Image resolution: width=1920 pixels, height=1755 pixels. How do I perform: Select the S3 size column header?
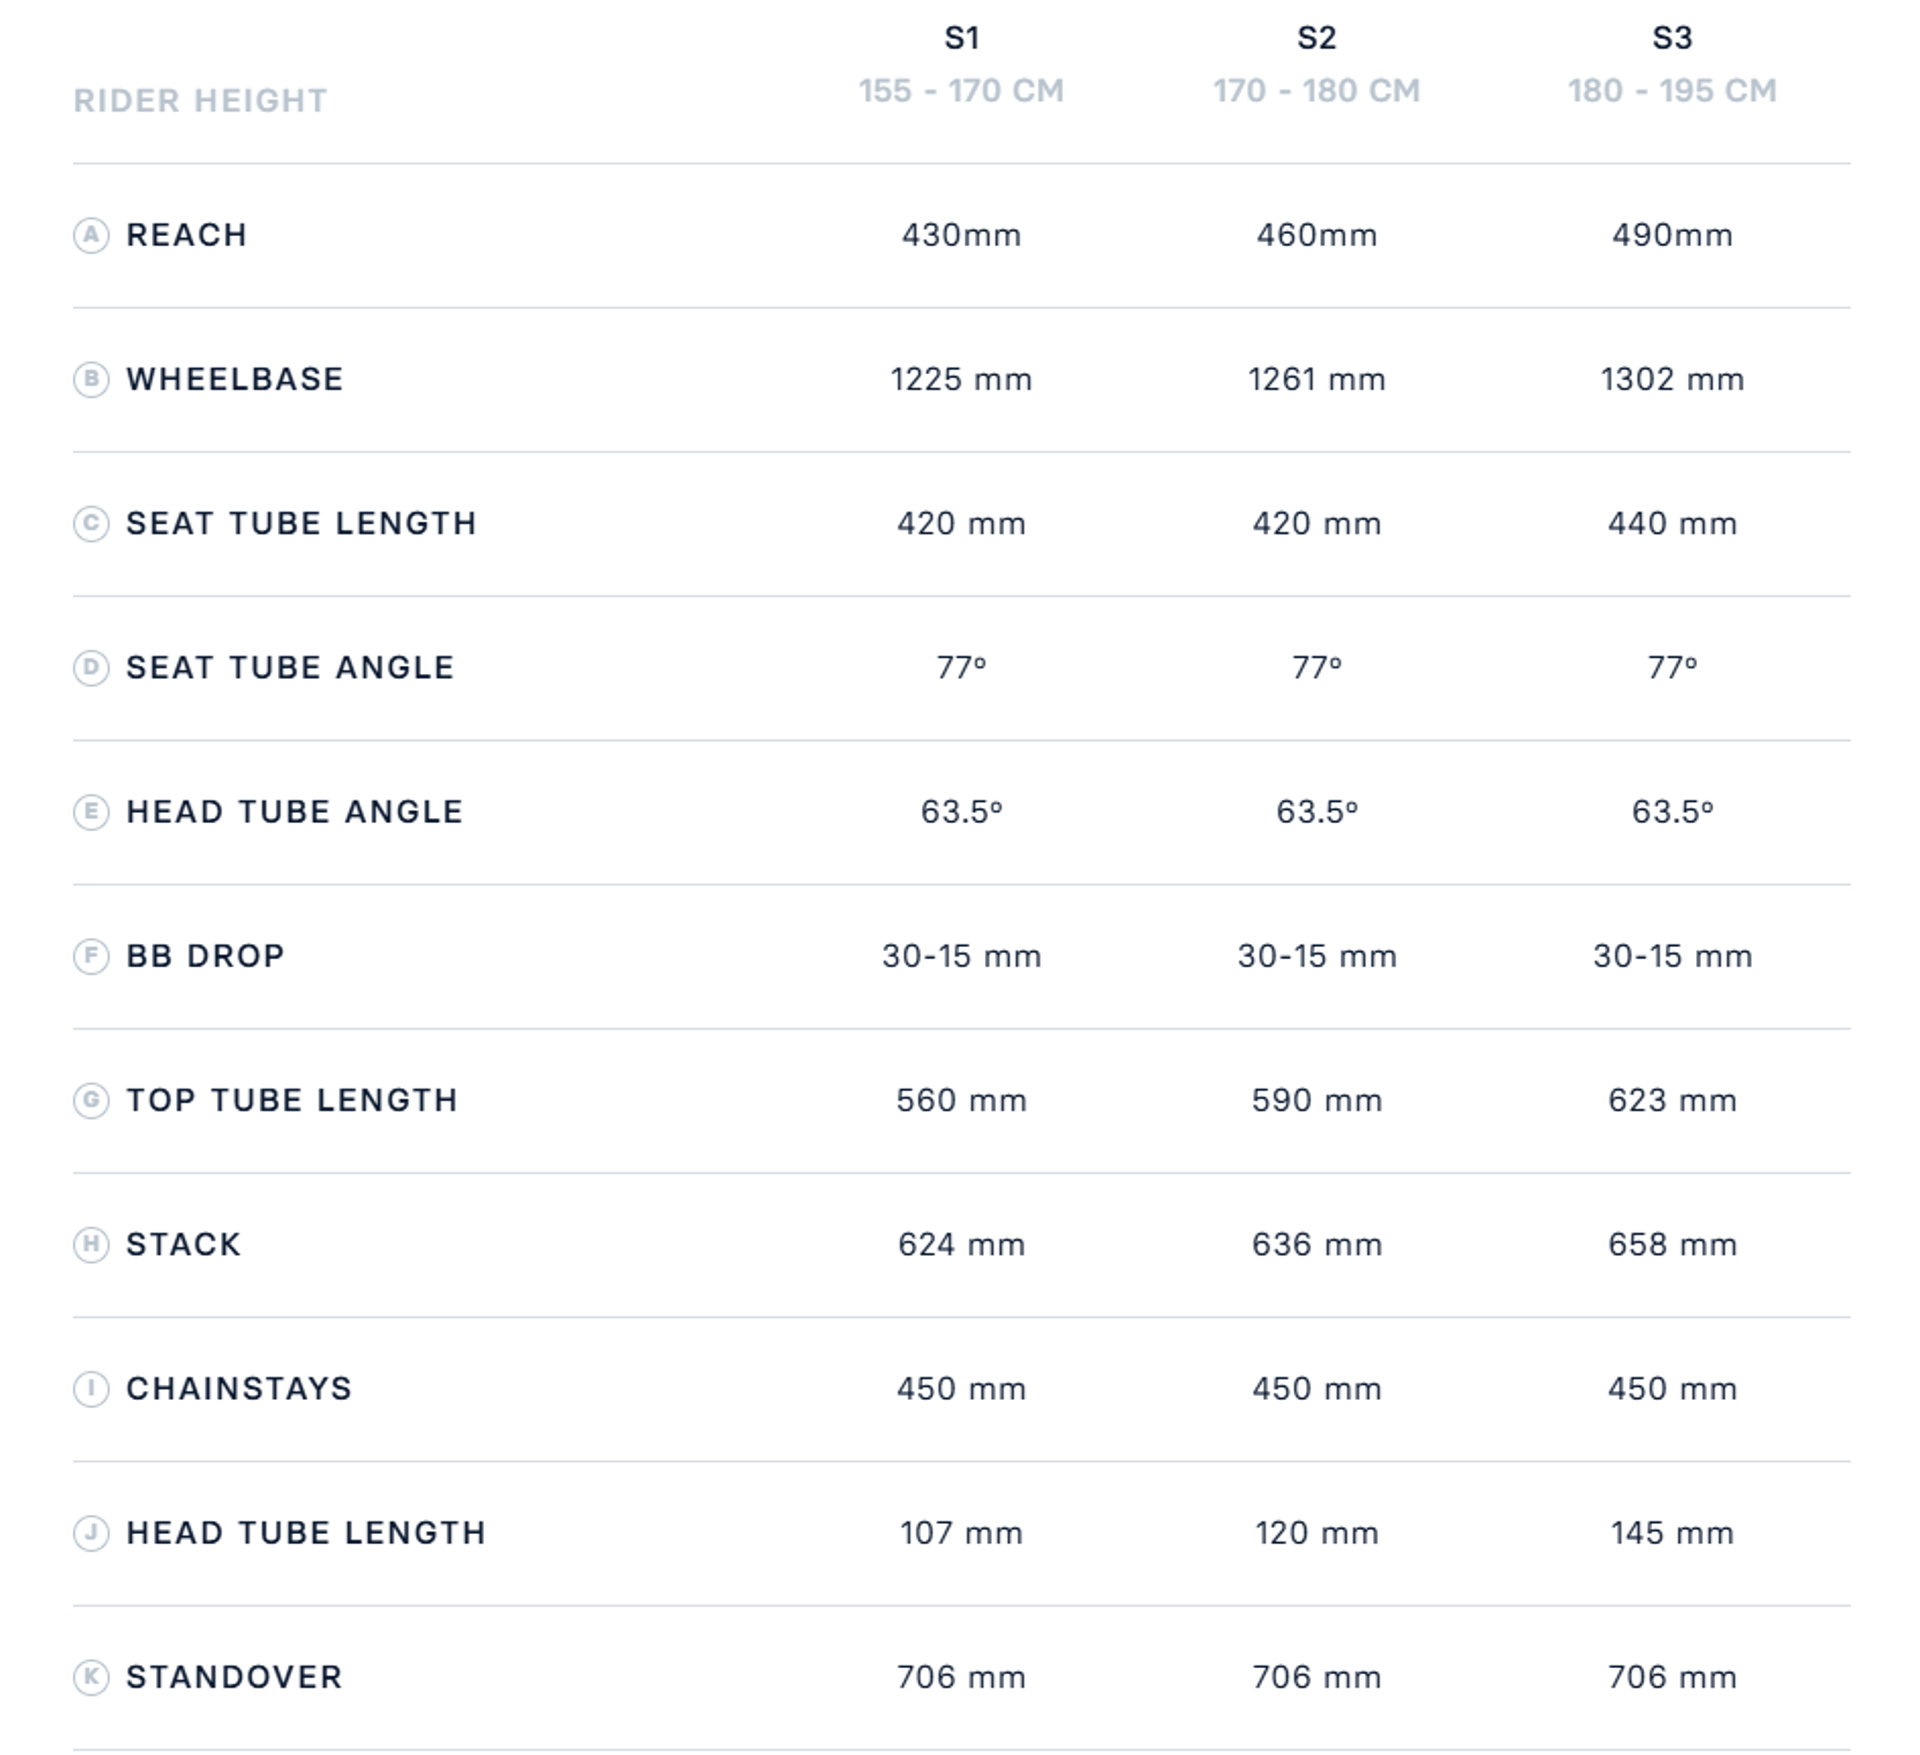(x=1672, y=38)
